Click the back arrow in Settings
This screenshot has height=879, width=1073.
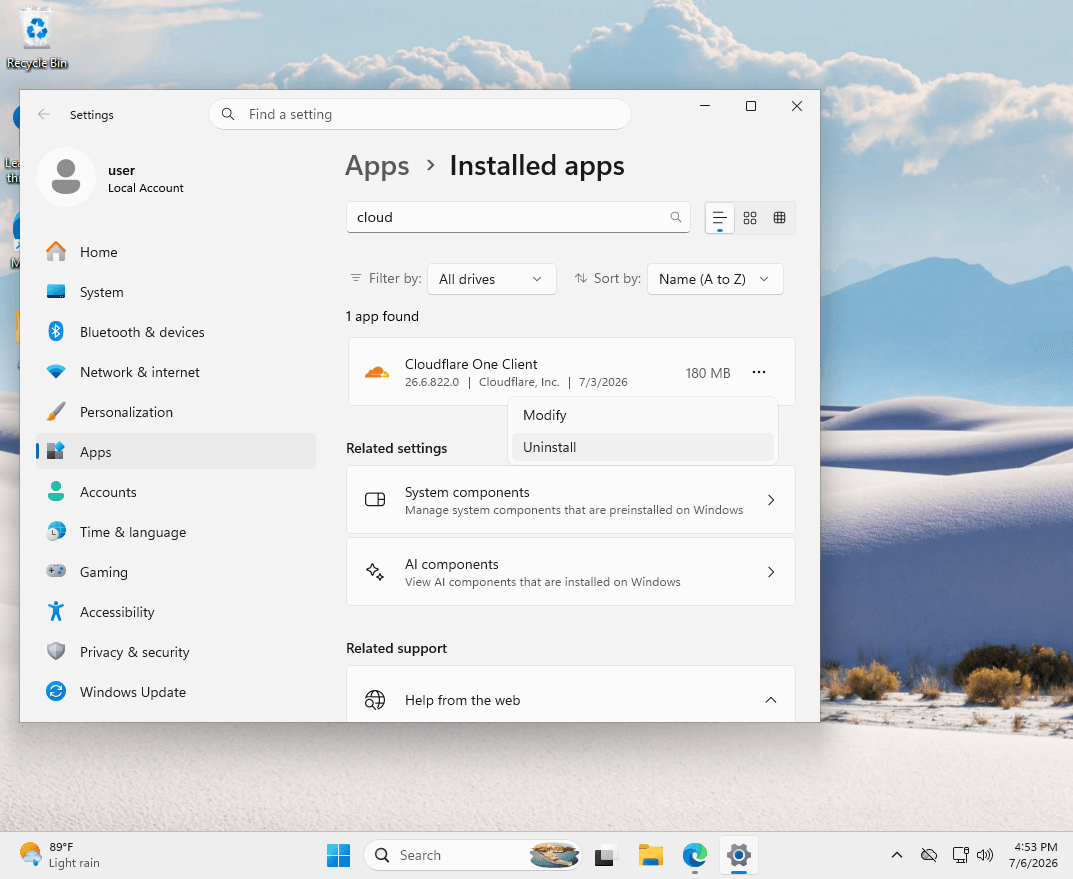click(44, 114)
